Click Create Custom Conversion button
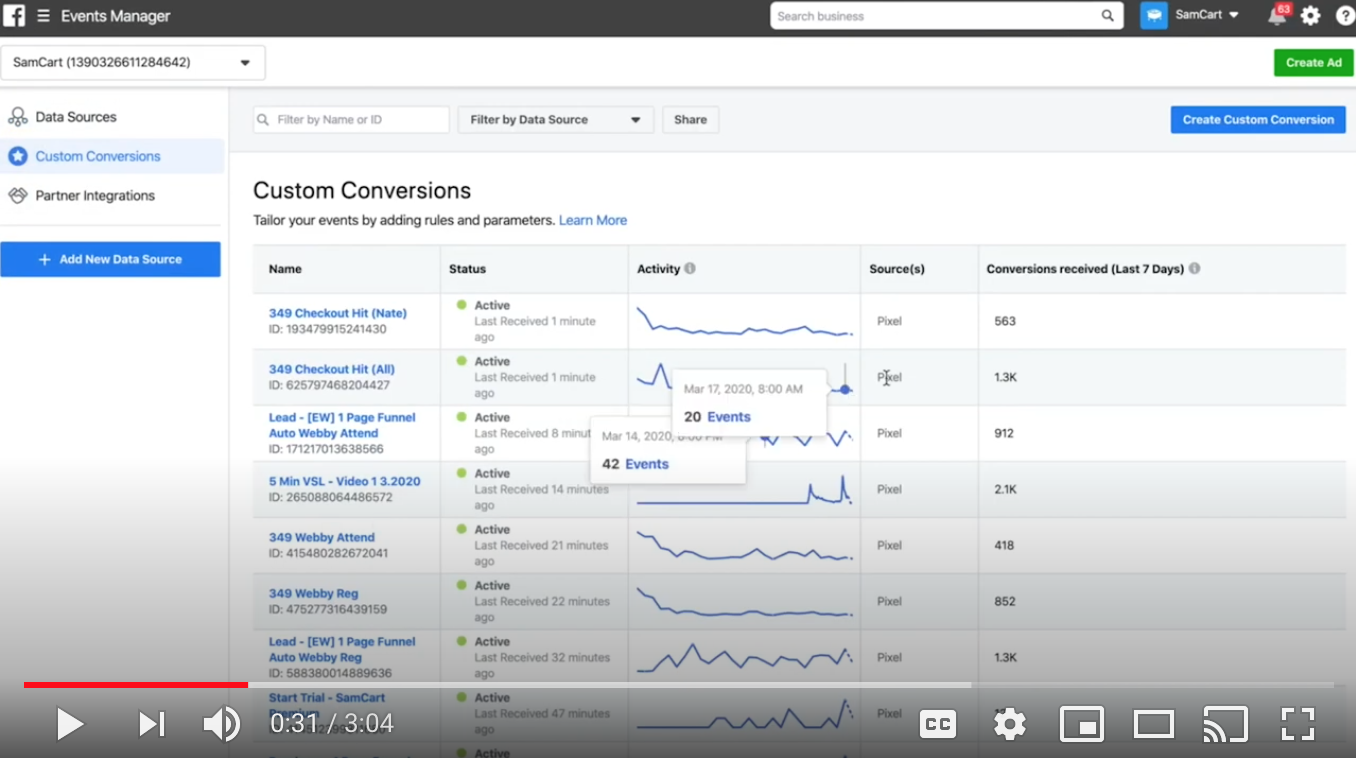Viewport: 1356px width, 758px height. [1258, 120]
